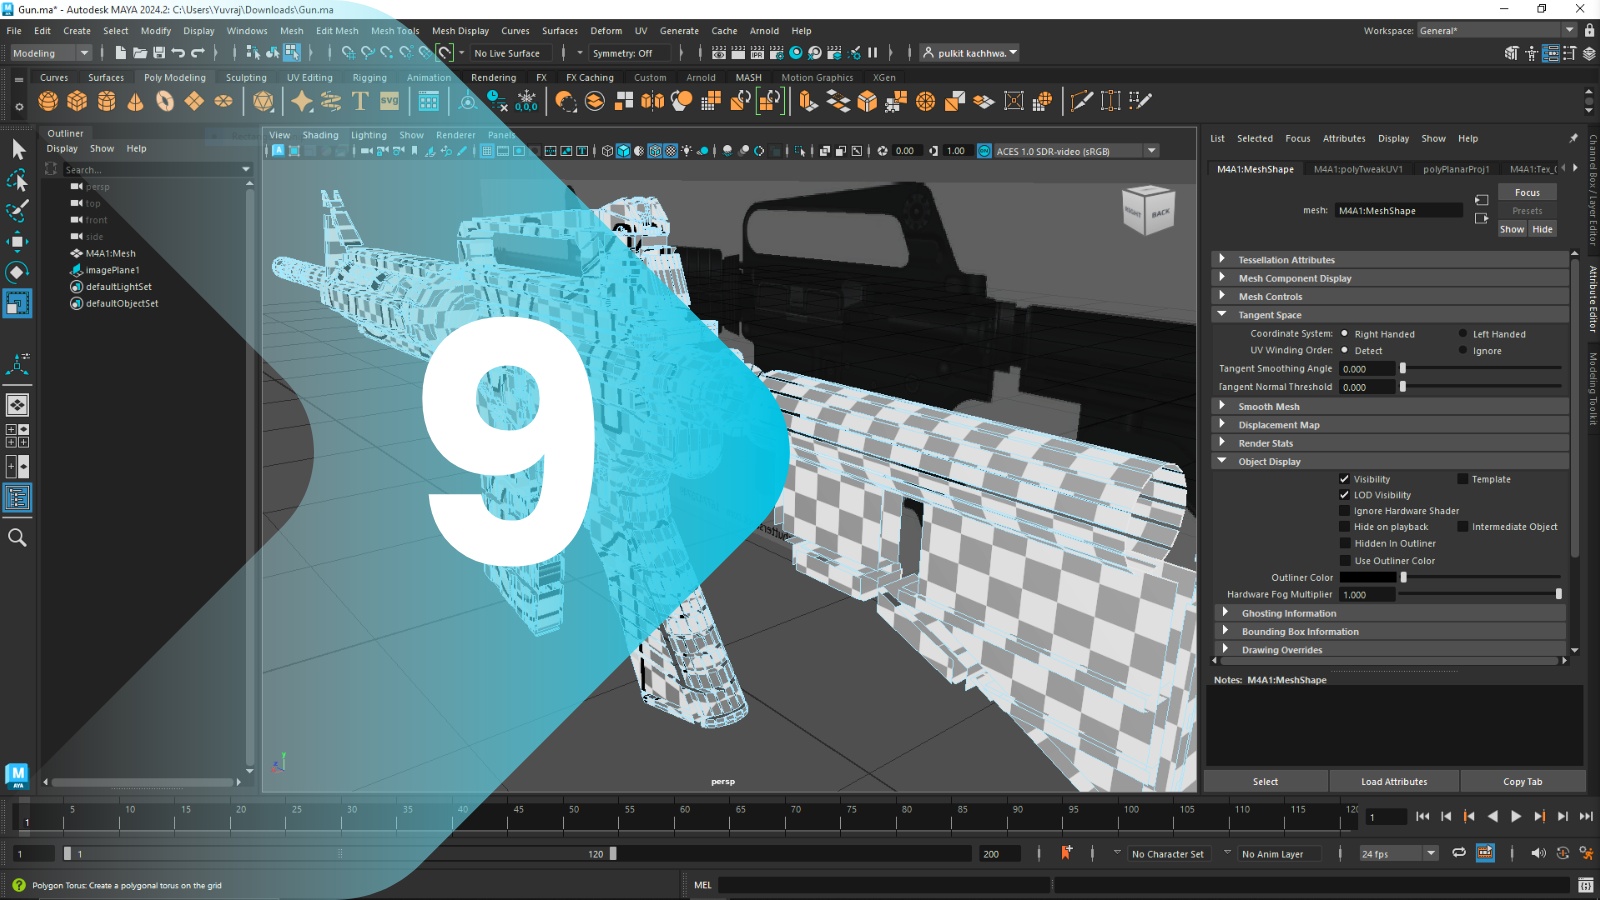Viewport: 1600px width, 900px height.
Task: Click the Presets button
Action: pyautogui.click(x=1527, y=211)
